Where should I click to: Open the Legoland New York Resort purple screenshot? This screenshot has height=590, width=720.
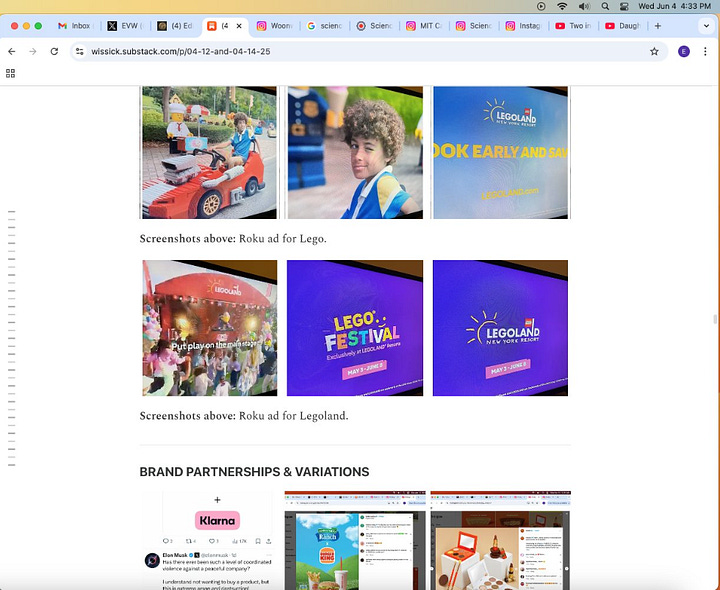click(x=501, y=328)
